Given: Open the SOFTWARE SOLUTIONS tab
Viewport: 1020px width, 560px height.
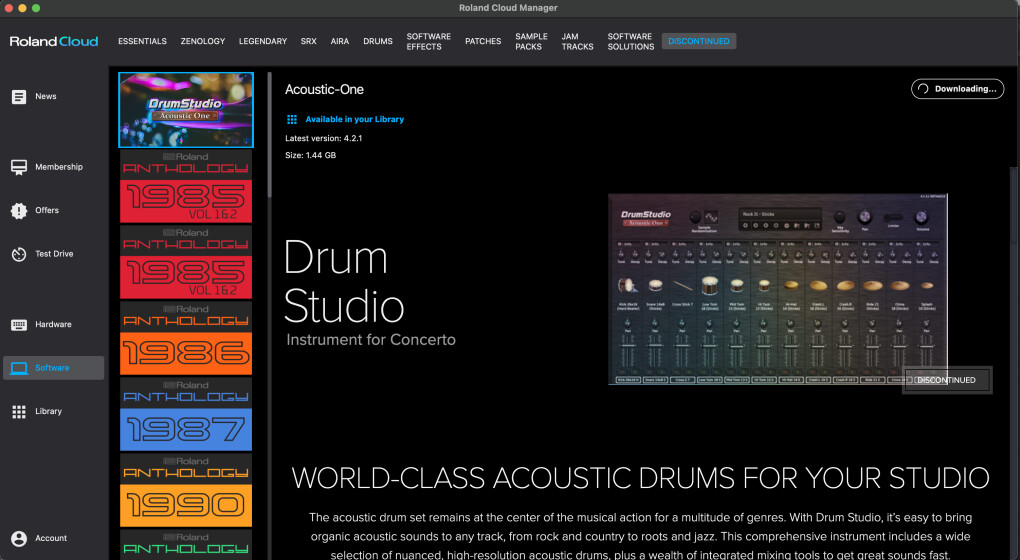Looking at the screenshot, I should pos(631,41).
